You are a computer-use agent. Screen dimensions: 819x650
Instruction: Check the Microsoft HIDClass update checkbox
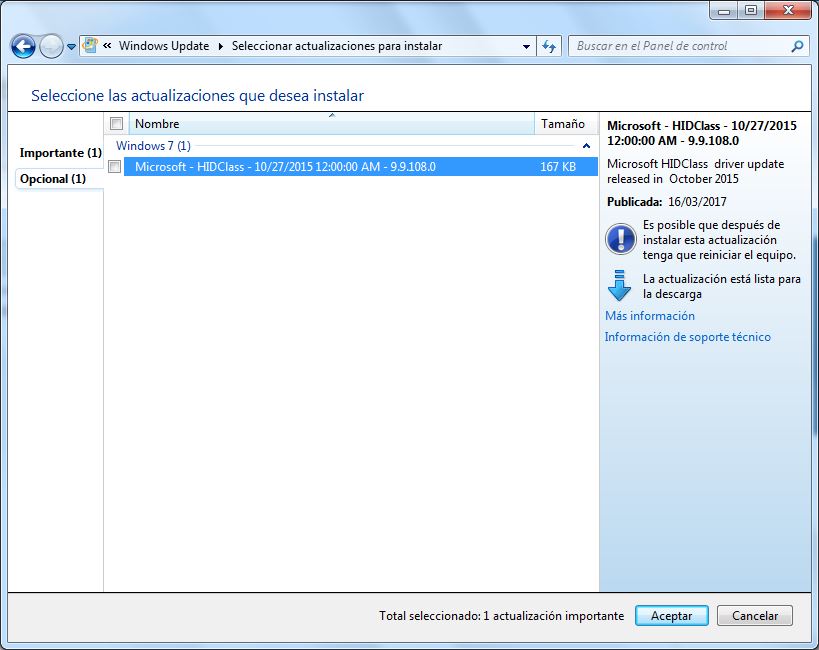point(114,167)
